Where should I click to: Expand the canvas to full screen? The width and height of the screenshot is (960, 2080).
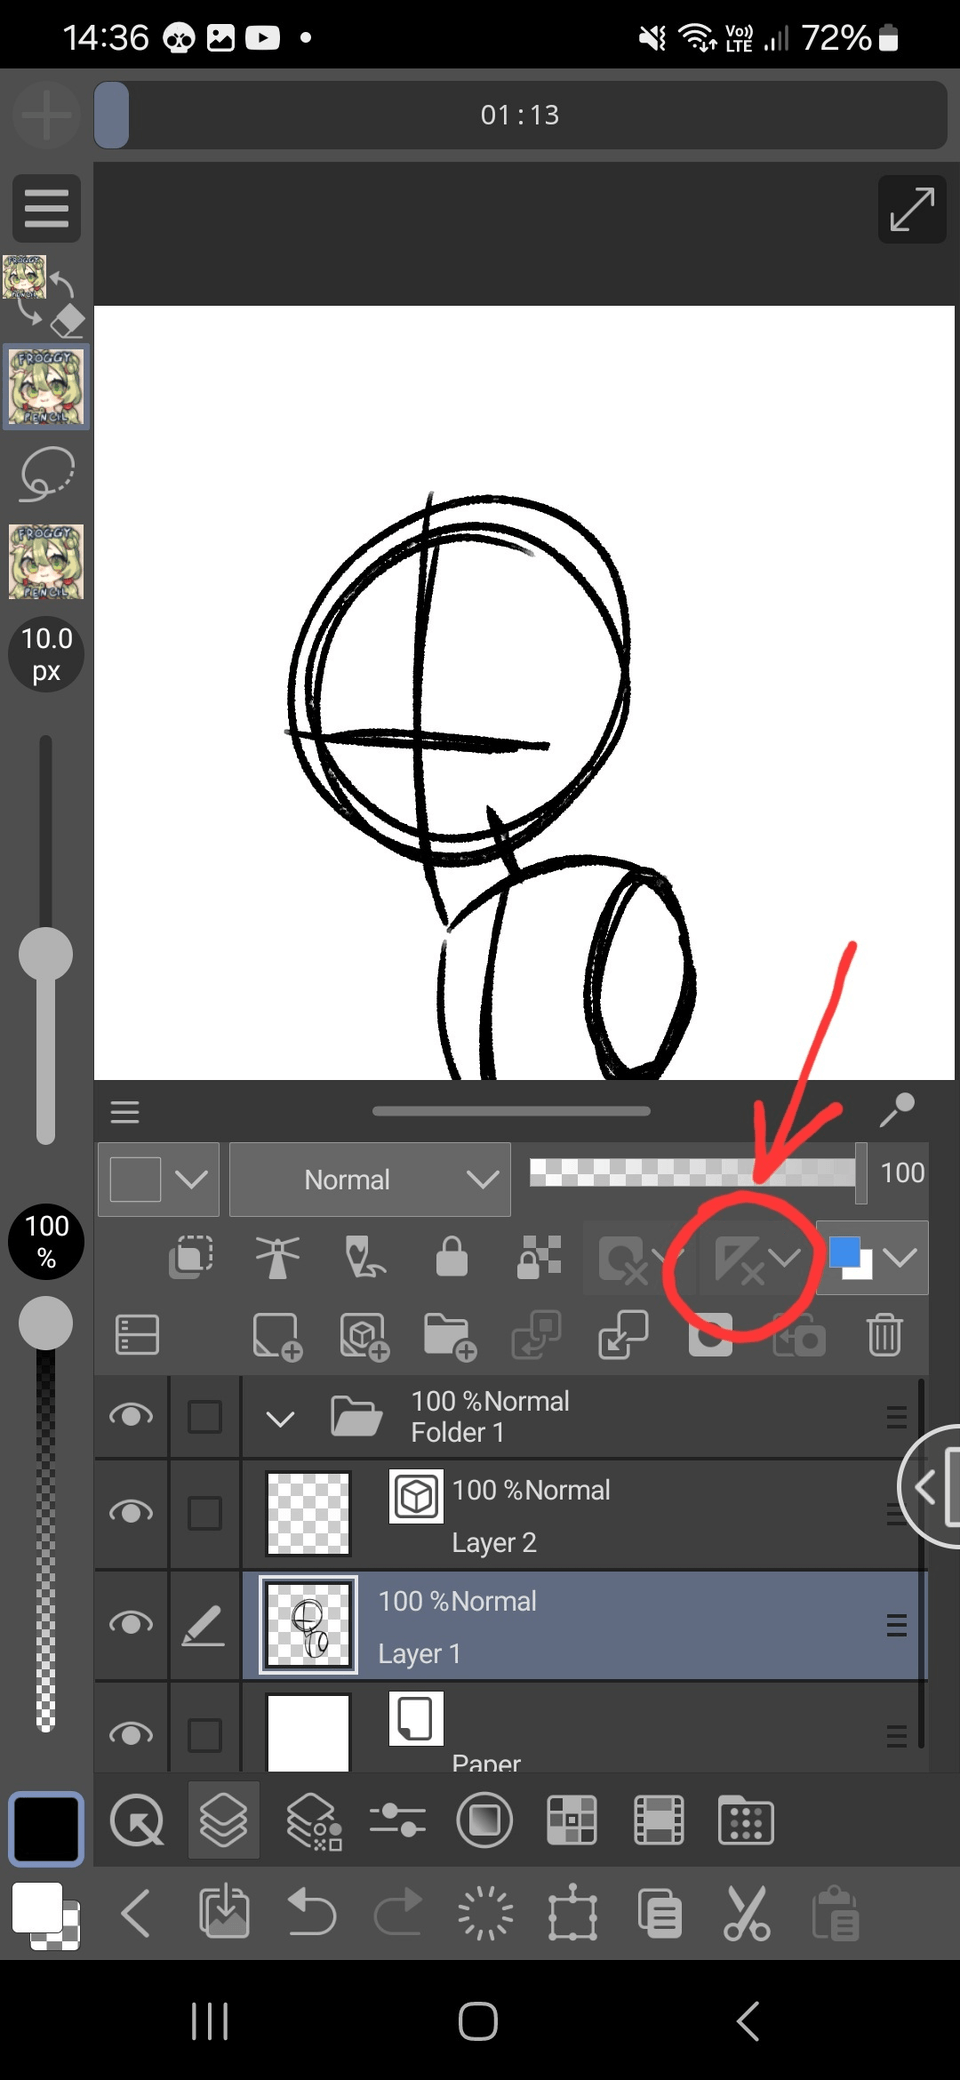pos(912,209)
